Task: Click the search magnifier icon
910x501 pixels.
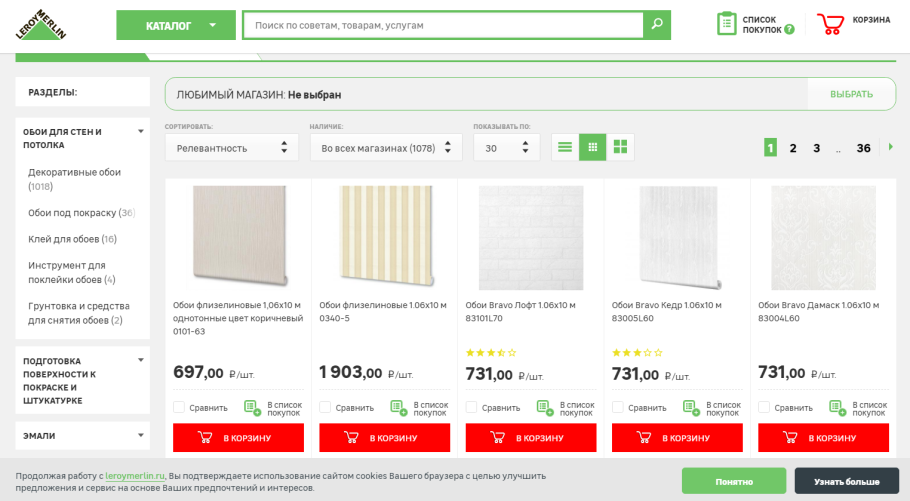Action: point(657,25)
